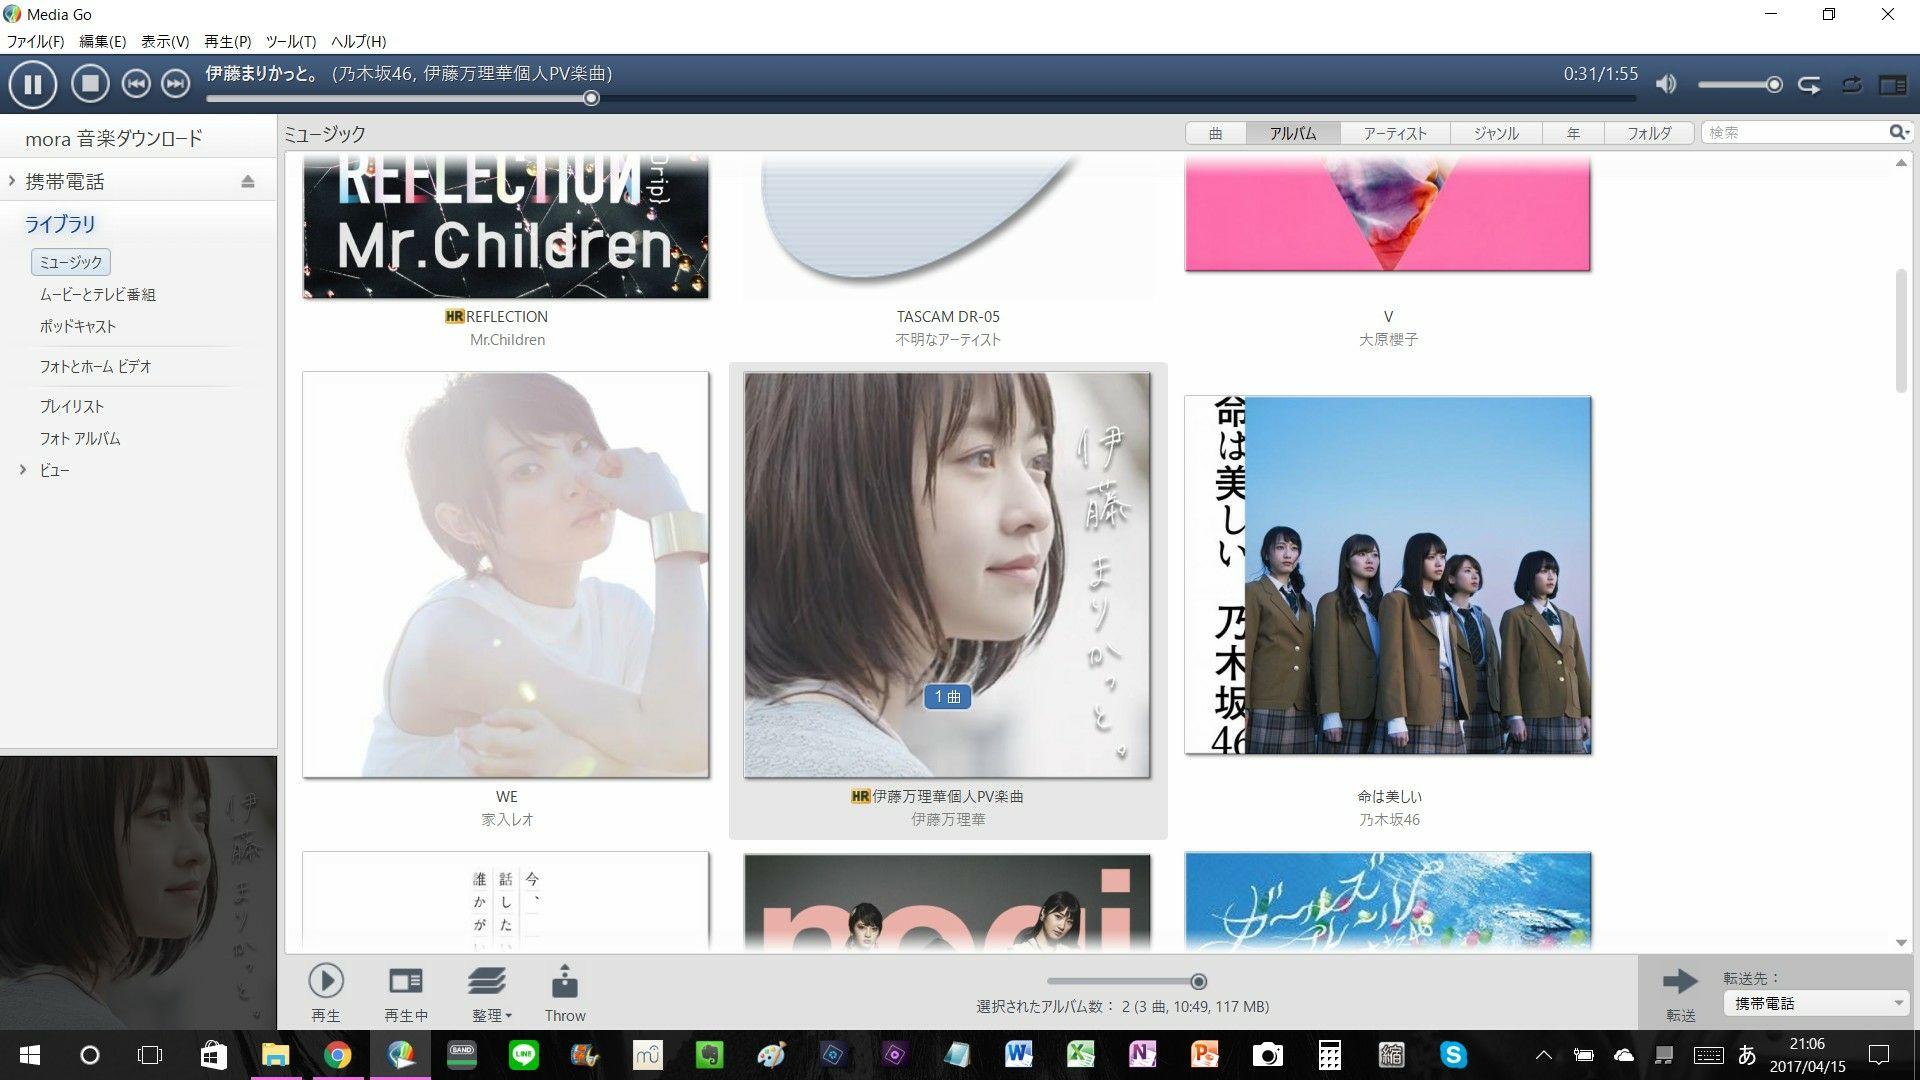Skip to the next track
Viewport: 1920px width, 1080px height.
click(x=175, y=84)
